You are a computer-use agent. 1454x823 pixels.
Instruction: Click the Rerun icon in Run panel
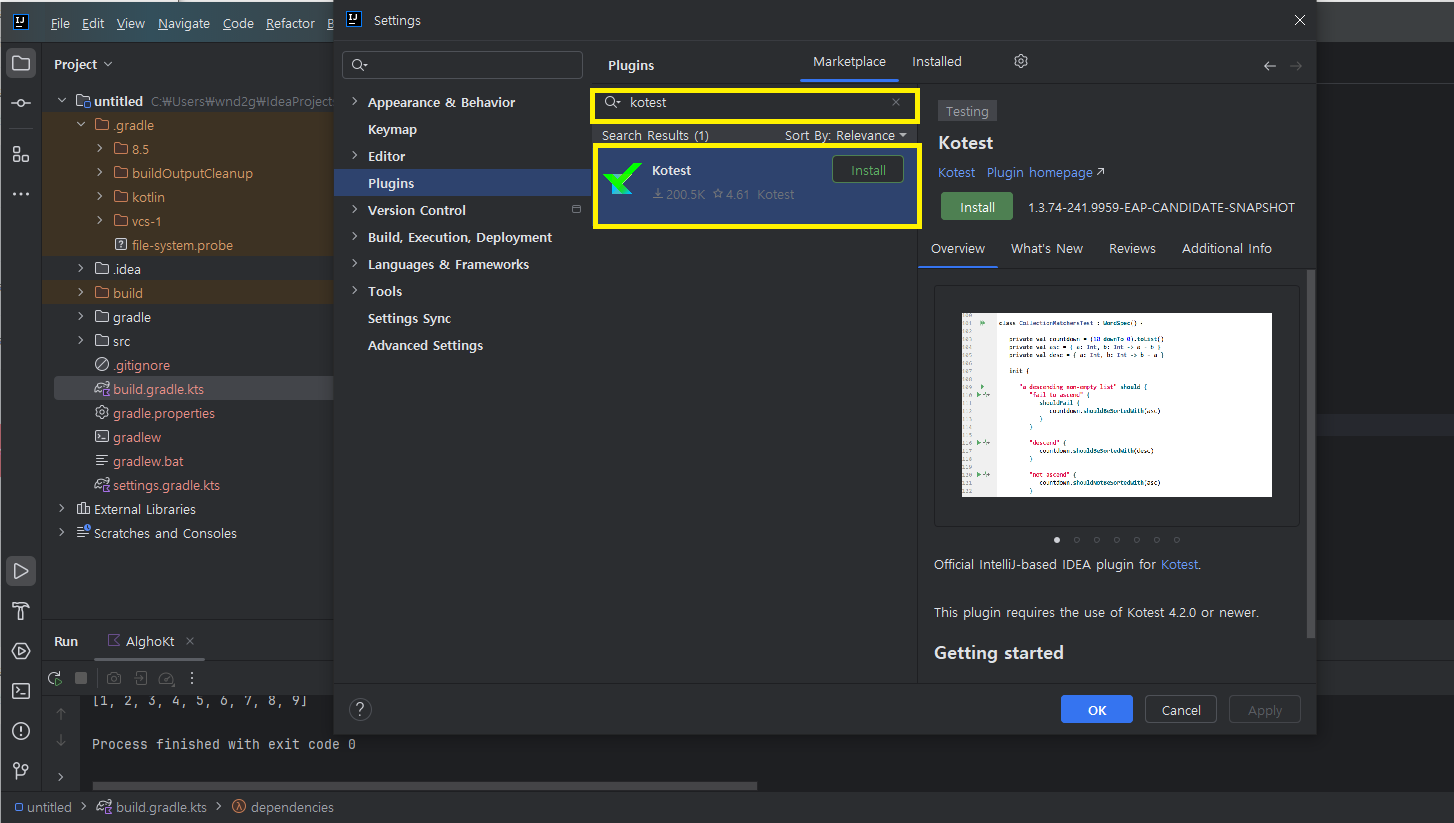coord(55,678)
